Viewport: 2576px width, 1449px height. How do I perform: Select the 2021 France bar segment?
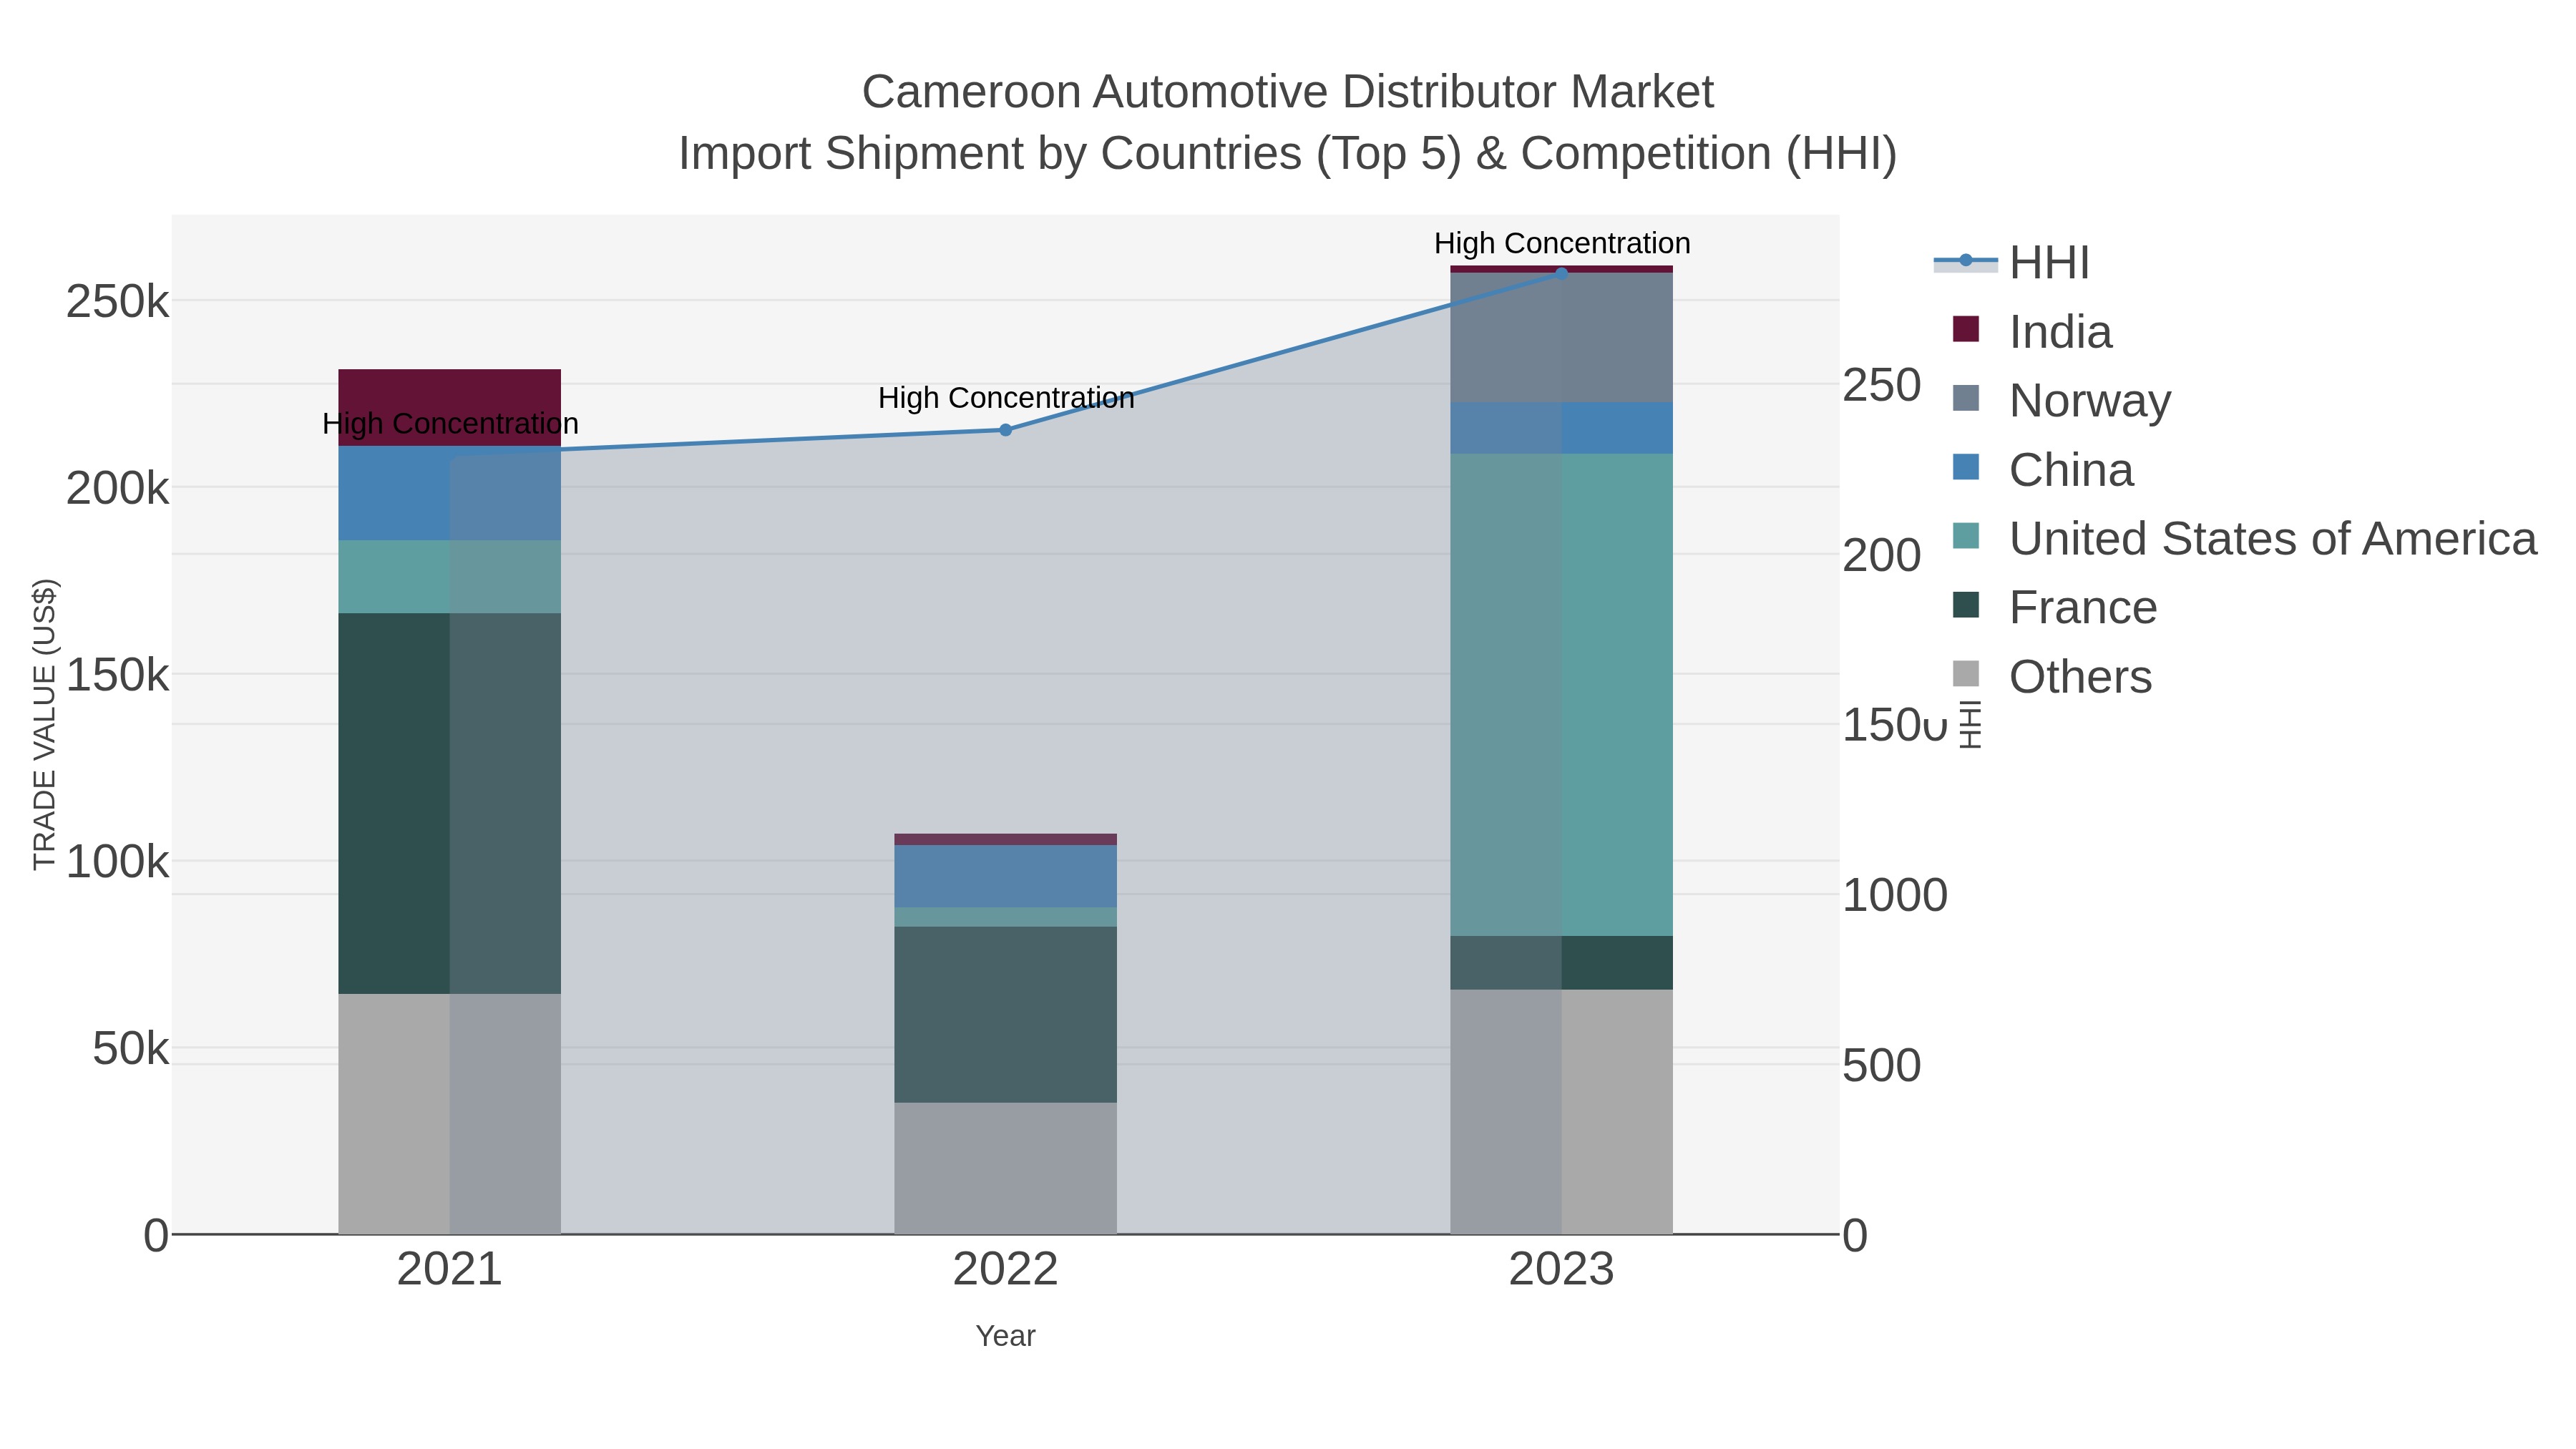450,803
